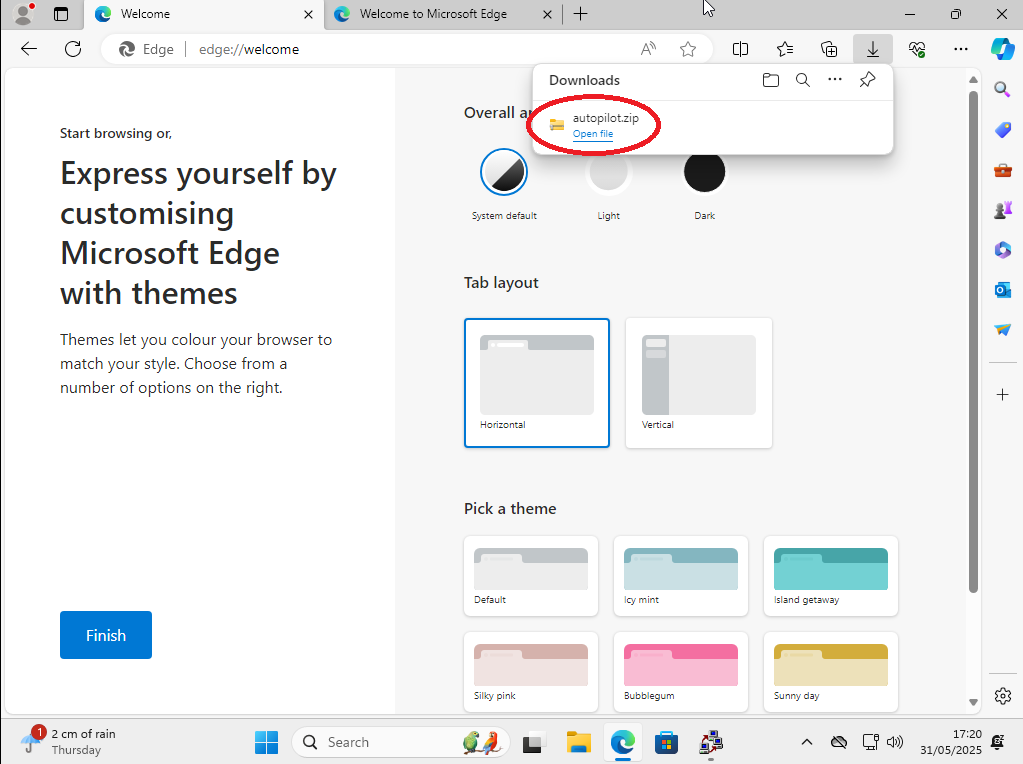
Task: Open Split screen toolbar icon
Action: (x=741, y=49)
